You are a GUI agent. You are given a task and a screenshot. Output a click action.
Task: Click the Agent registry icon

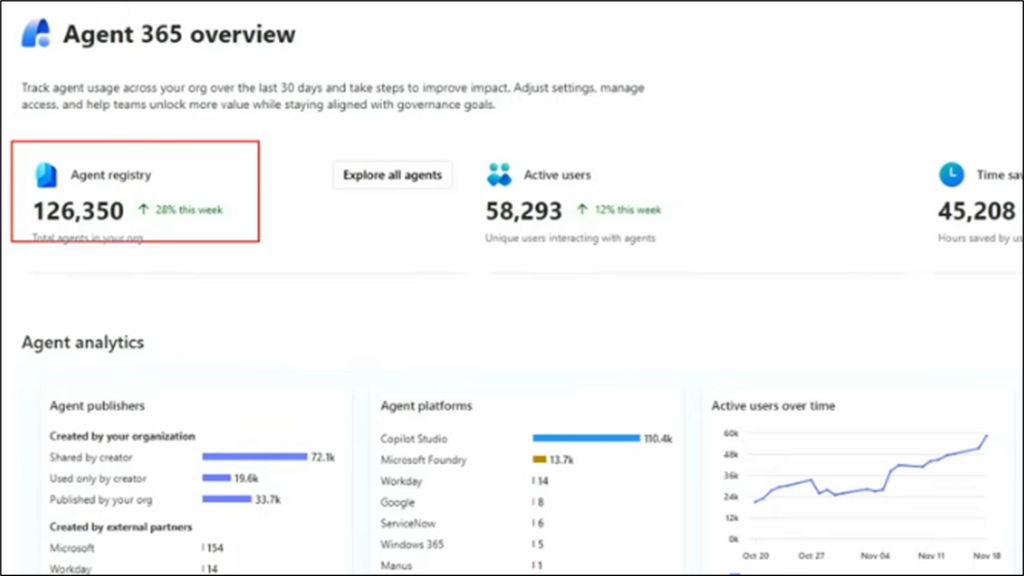pyautogui.click(x=47, y=175)
